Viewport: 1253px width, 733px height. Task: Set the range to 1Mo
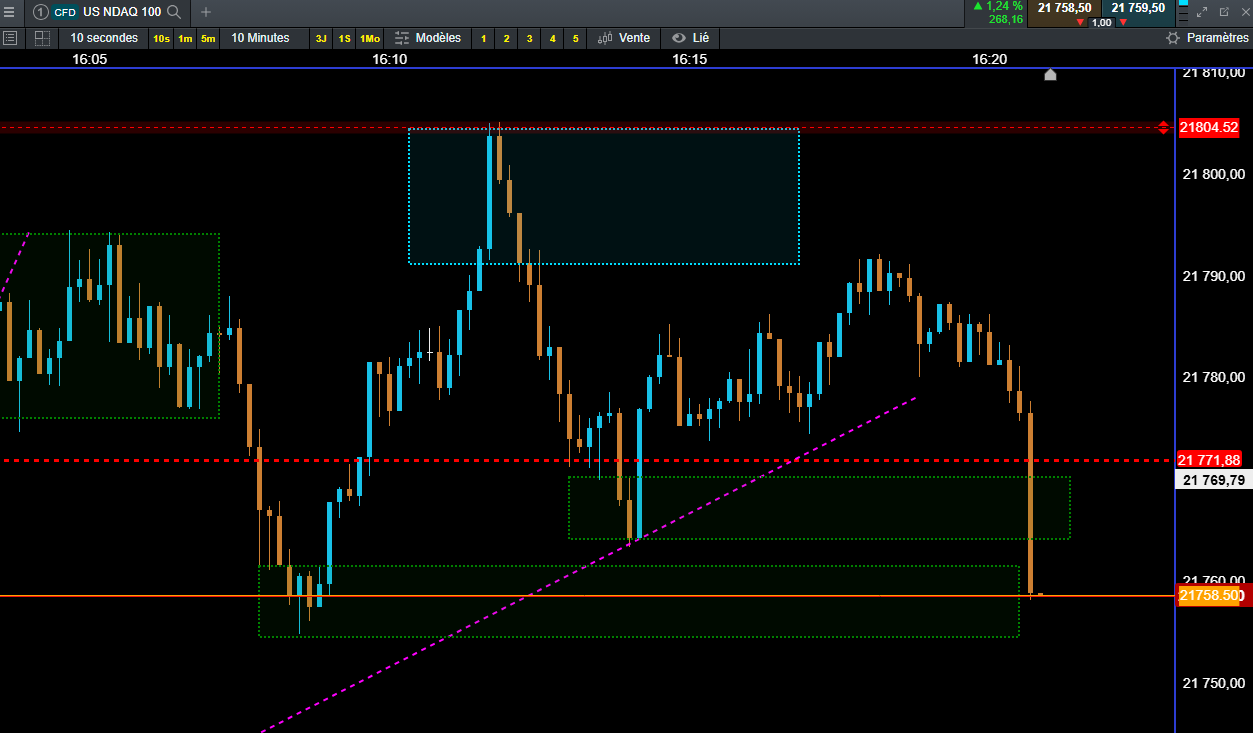click(x=370, y=38)
